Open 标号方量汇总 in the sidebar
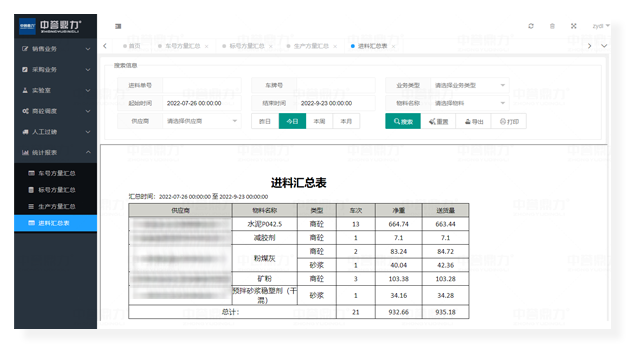 point(56,190)
